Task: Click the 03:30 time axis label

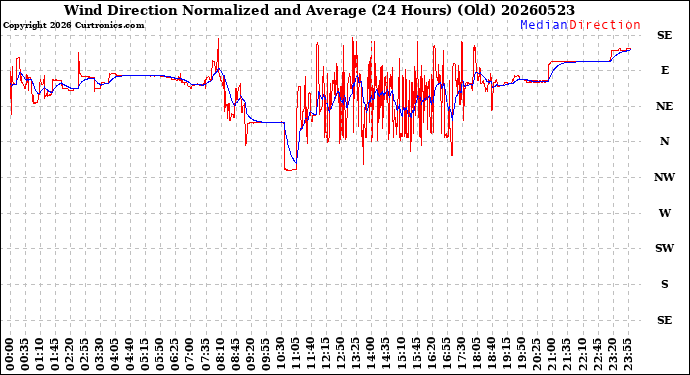Action: (100, 354)
